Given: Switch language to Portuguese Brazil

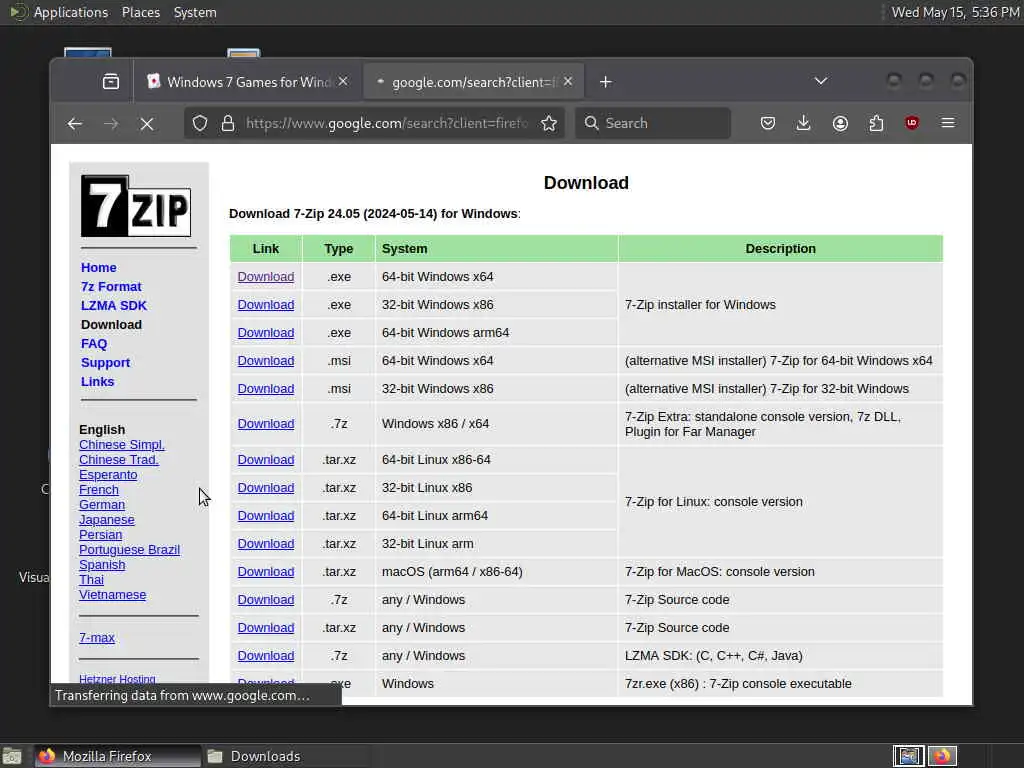Looking at the screenshot, I should click(x=129, y=550).
